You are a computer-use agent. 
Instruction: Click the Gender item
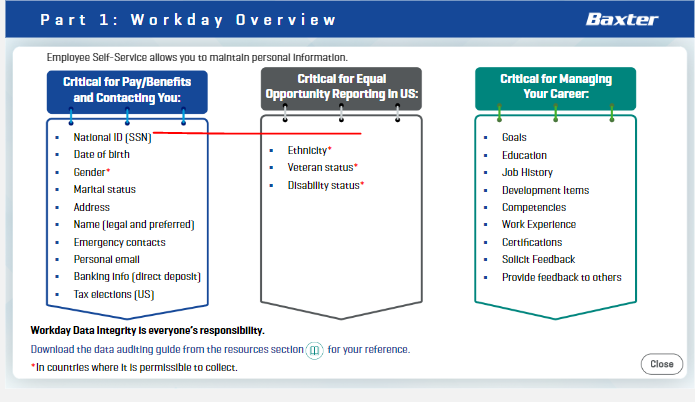pyautogui.click(x=91, y=172)
